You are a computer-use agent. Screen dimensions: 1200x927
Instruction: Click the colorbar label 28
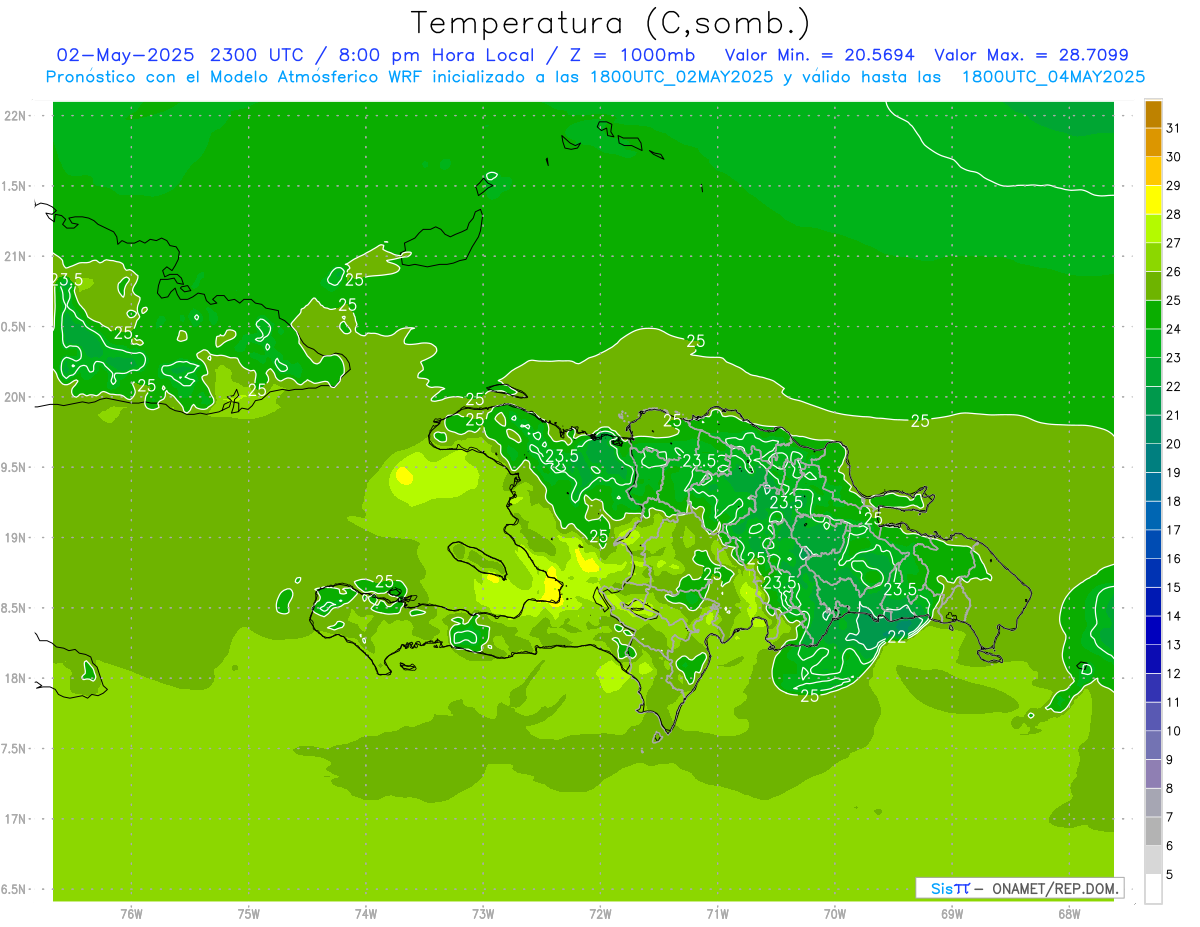1174,214
